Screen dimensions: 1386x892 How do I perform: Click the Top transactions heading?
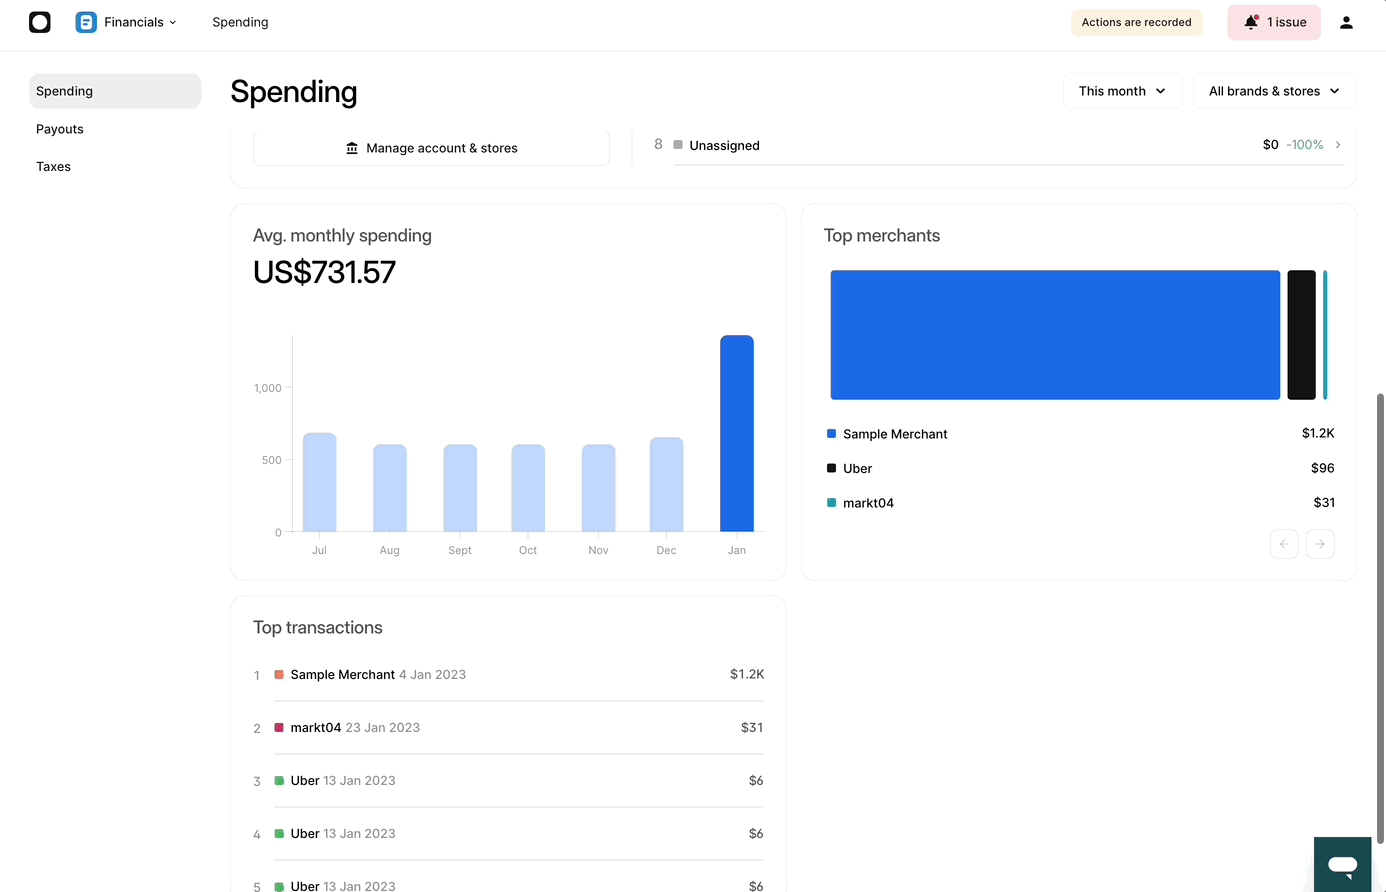tap(318, 628)
